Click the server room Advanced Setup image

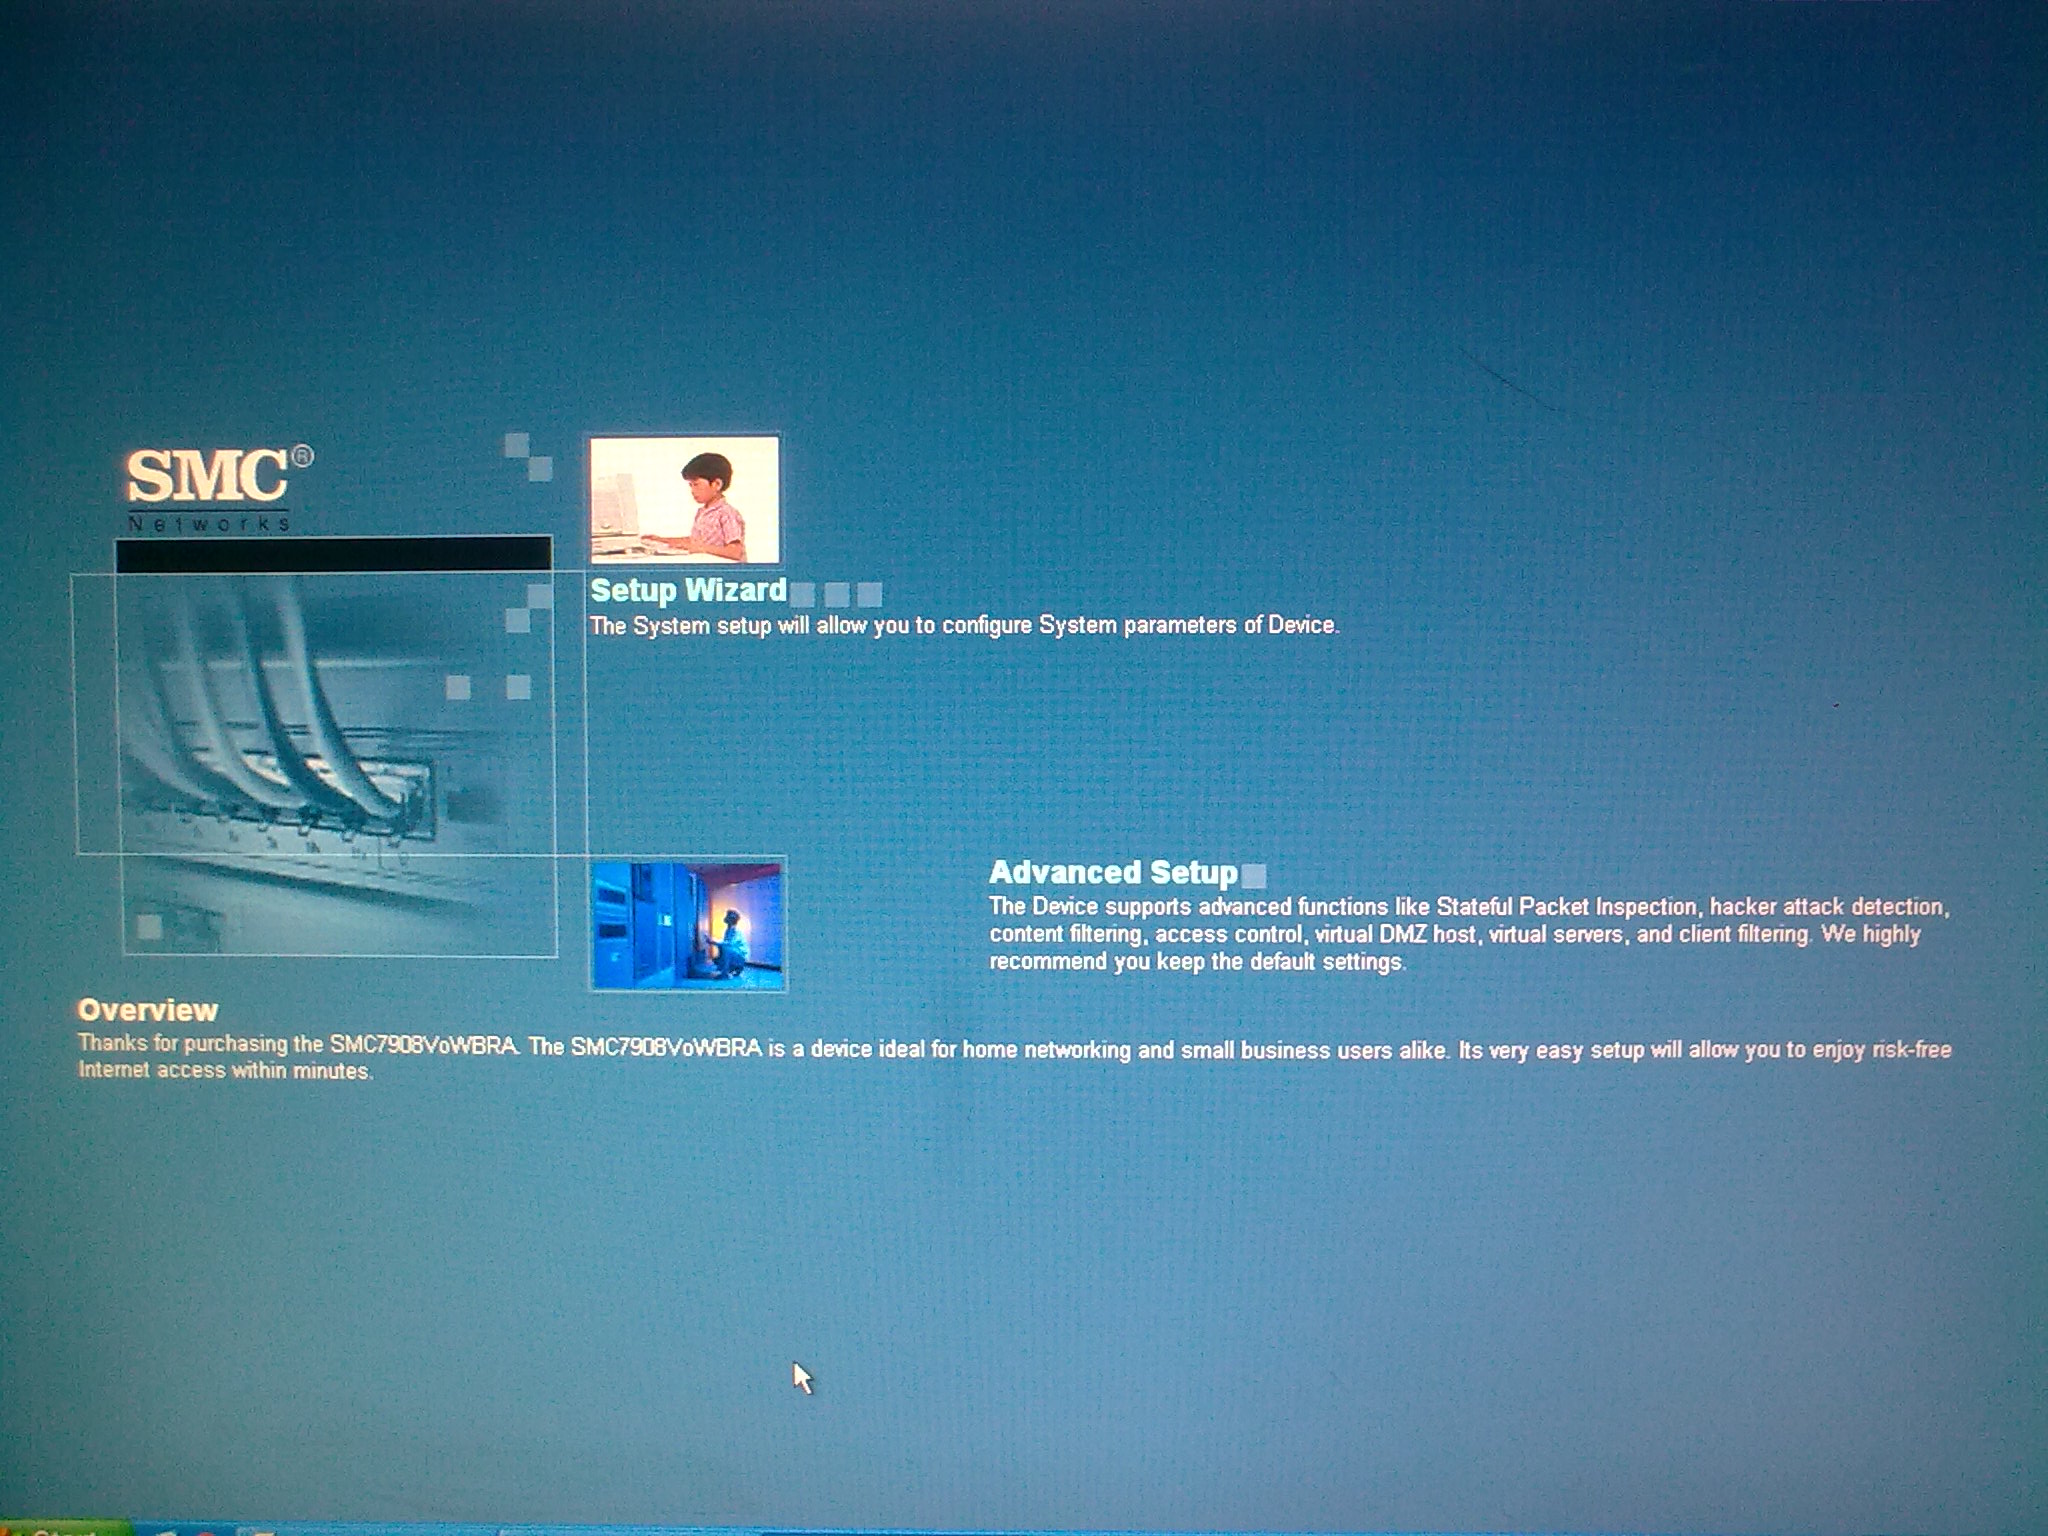pos(688,925)
